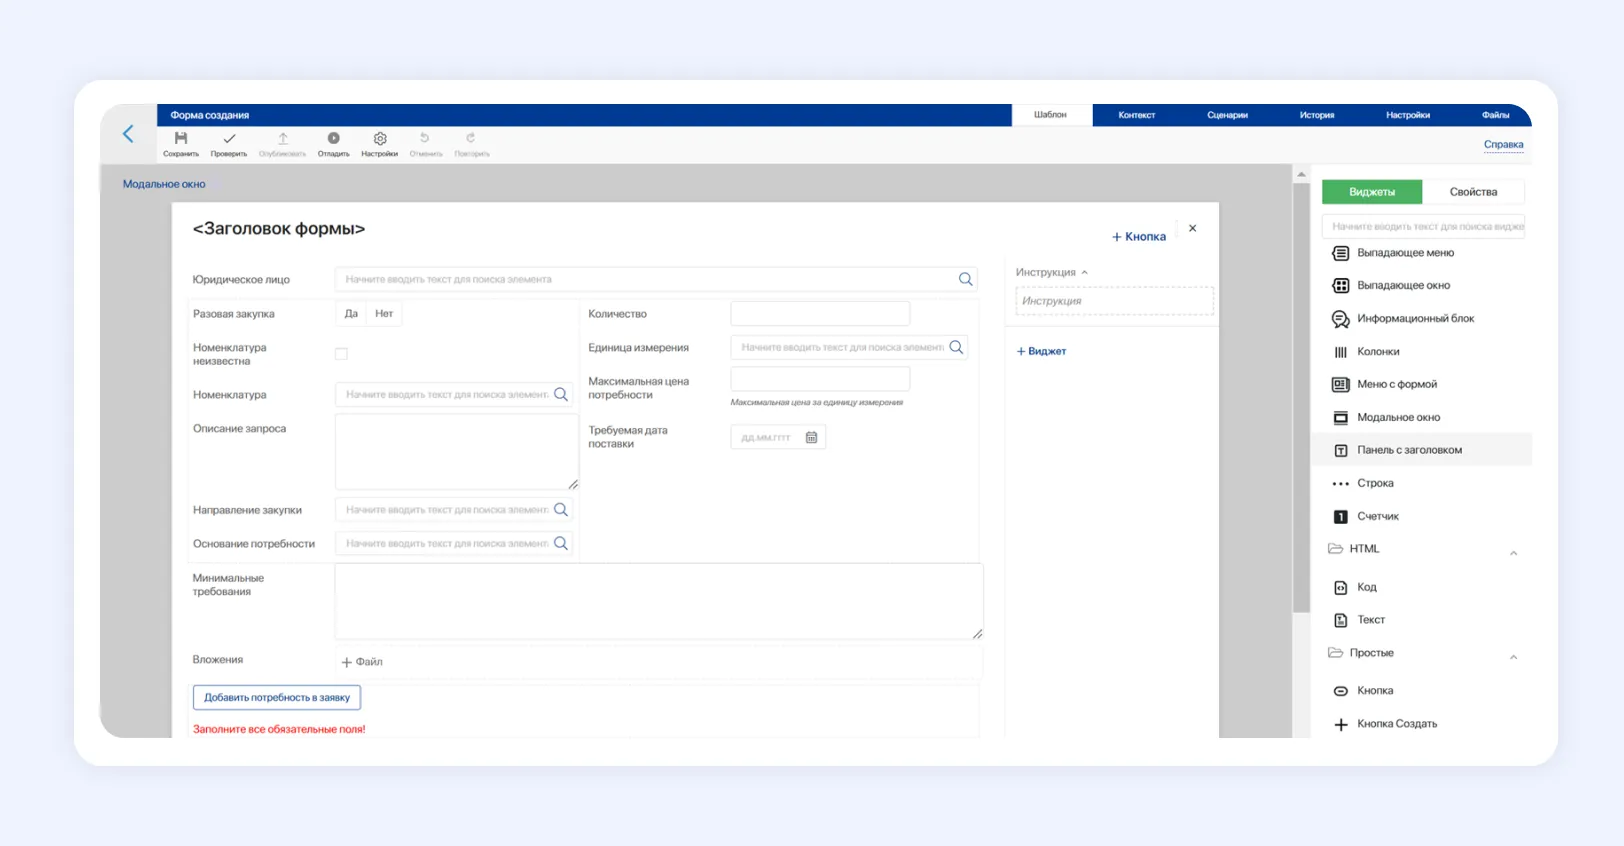Collapse the Простые widget group
Screen dimensions: 1624x846
coord(1513,656)
